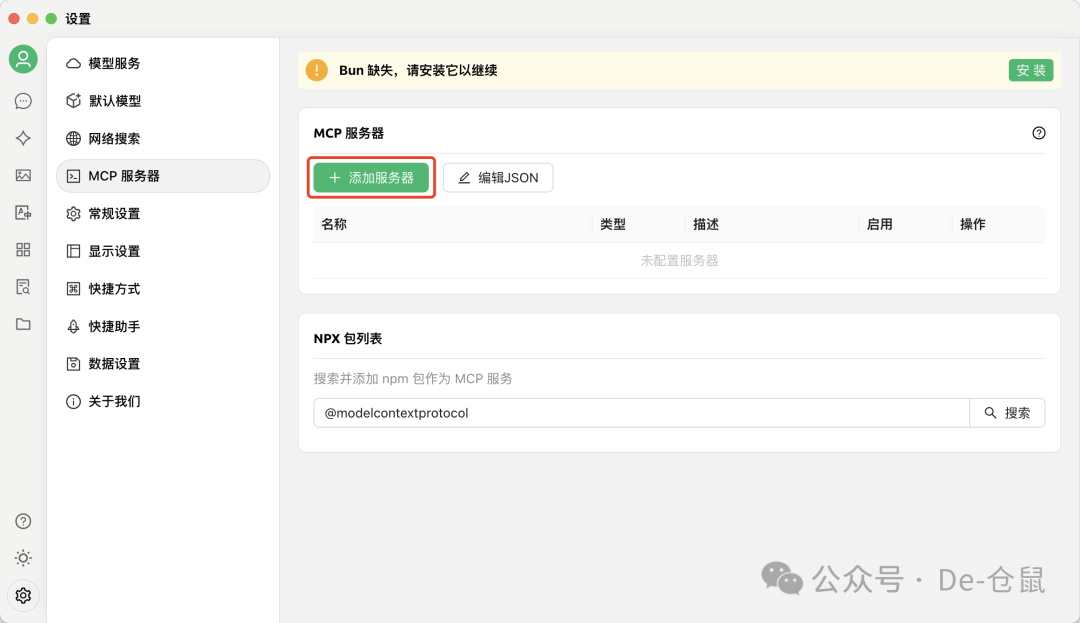
Task: Click the MCP 服务器 help circle icon
Action: click(1039, 131)
